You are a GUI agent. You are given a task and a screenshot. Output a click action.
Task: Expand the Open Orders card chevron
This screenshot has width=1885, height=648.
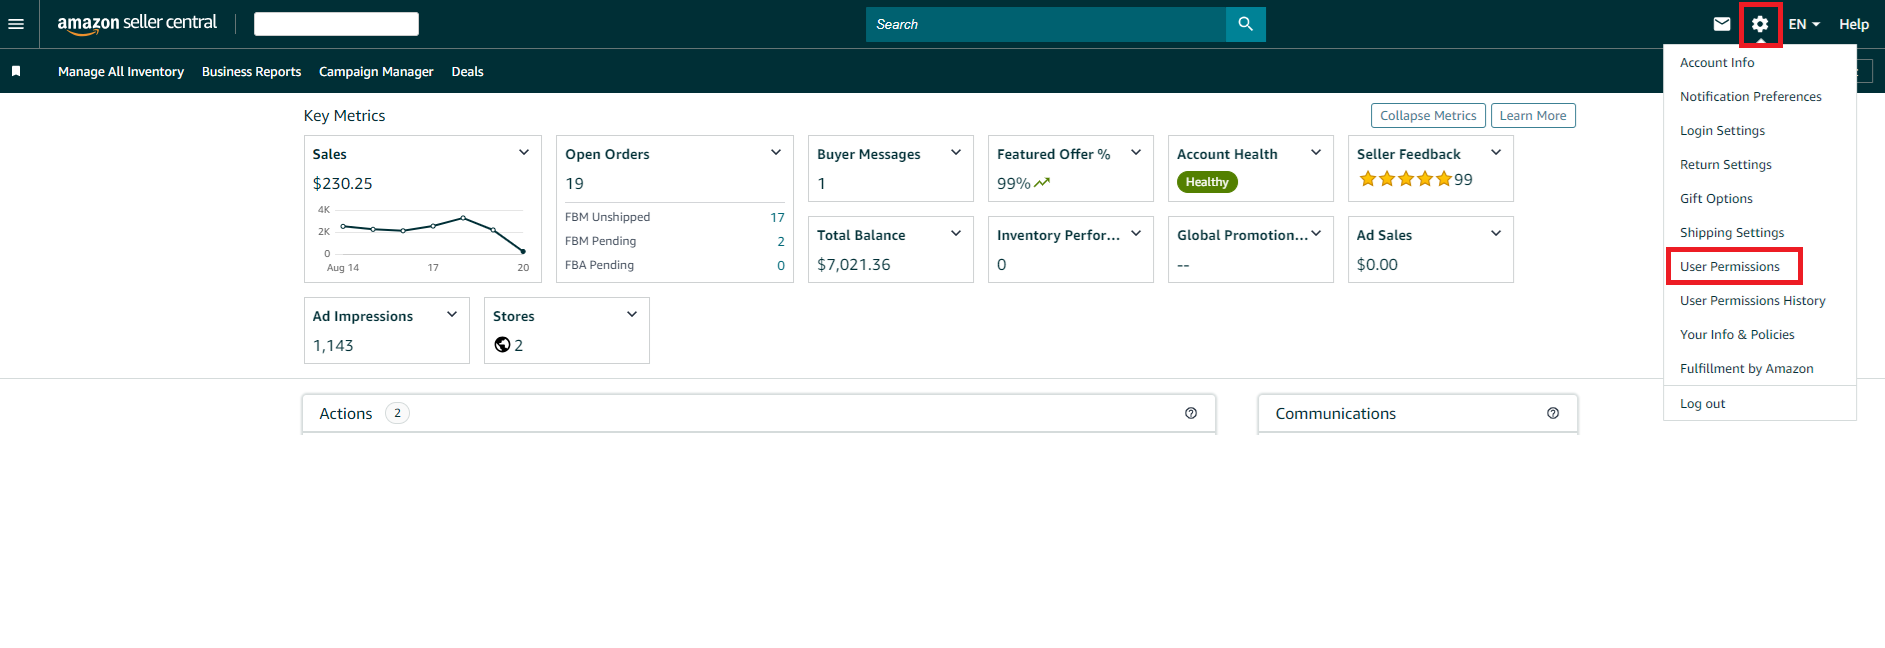[x=775, y=153]
